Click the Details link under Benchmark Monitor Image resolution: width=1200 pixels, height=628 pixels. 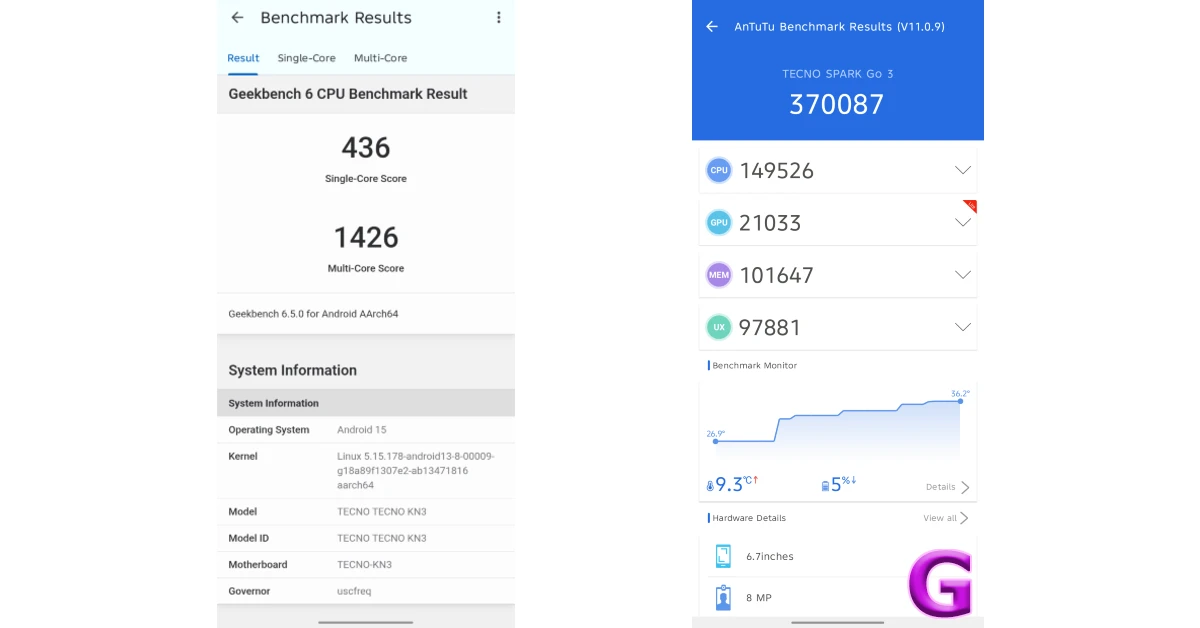tap(940, 487)
